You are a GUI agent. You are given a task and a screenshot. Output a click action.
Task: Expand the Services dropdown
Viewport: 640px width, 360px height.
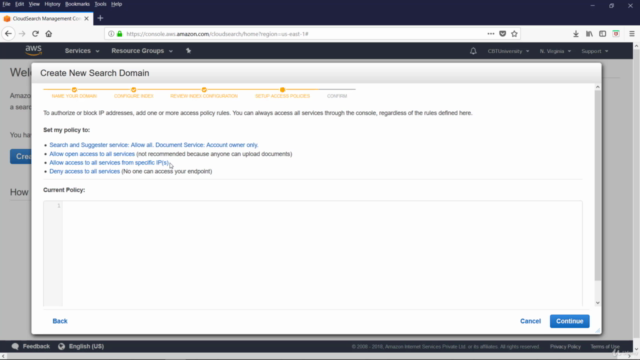(x=82, y=51)
